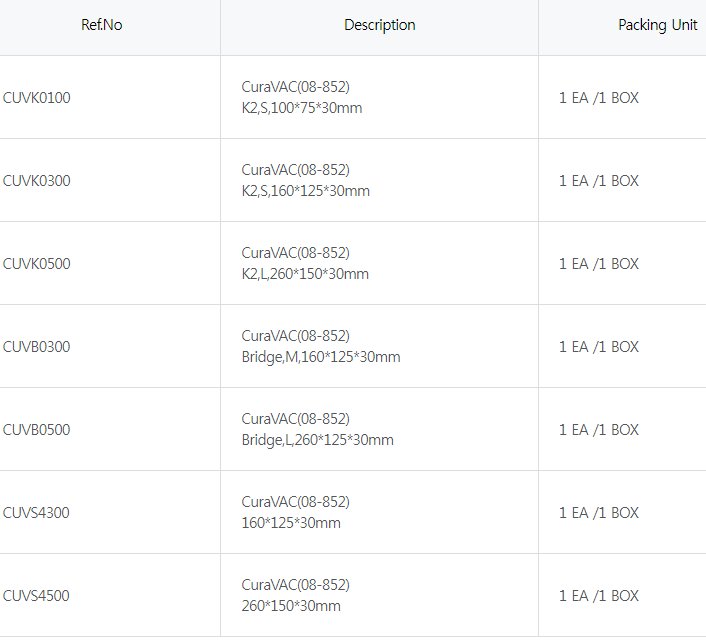Select the CUVS4300 reference number cell
Image resolution: width=706 pixels, height=641 pixels.
click(x=37, y=513)
